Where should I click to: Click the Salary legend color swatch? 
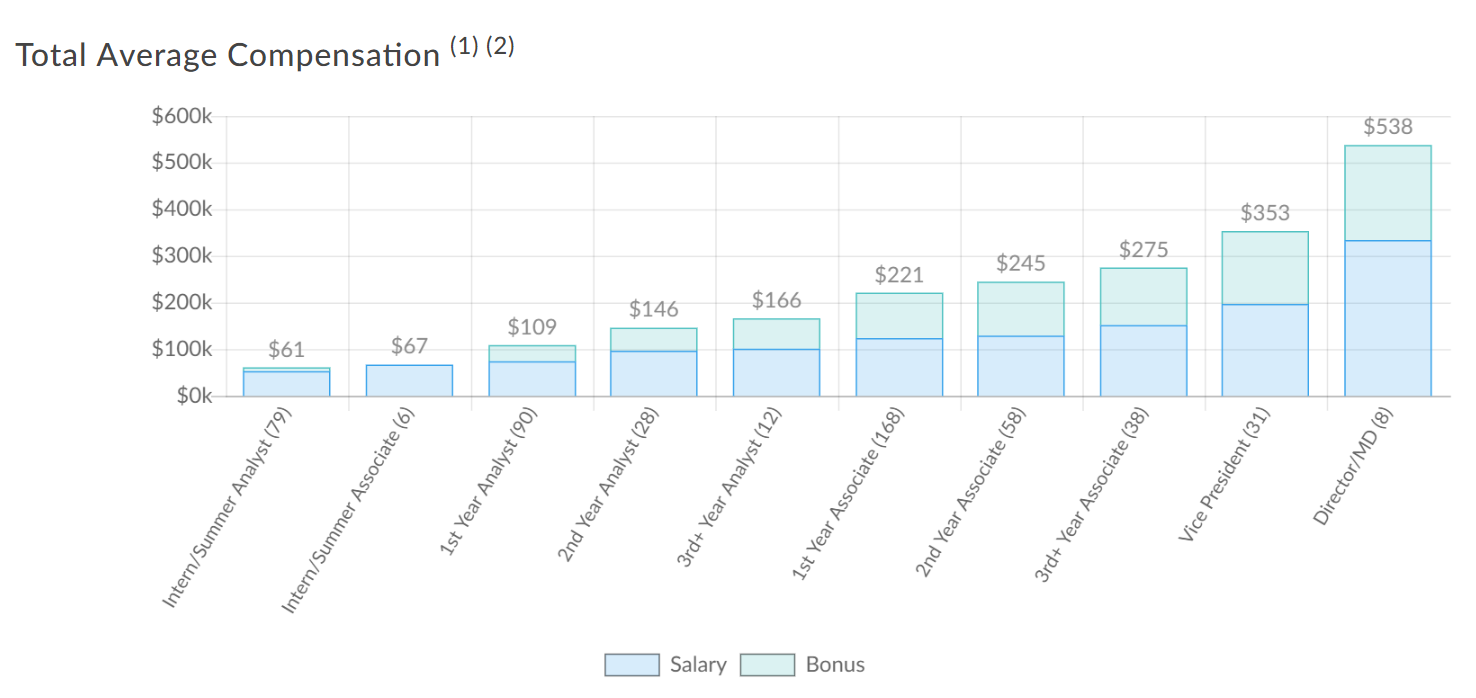click(632, 665)
